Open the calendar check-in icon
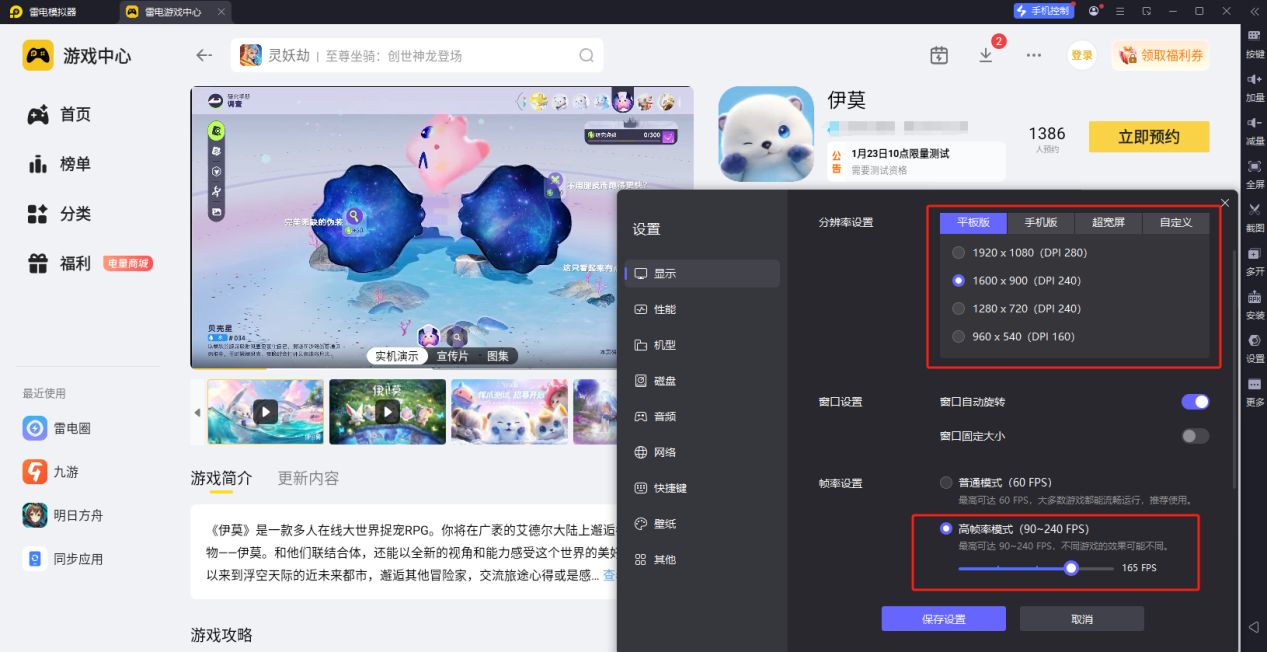 pos(938,55)
